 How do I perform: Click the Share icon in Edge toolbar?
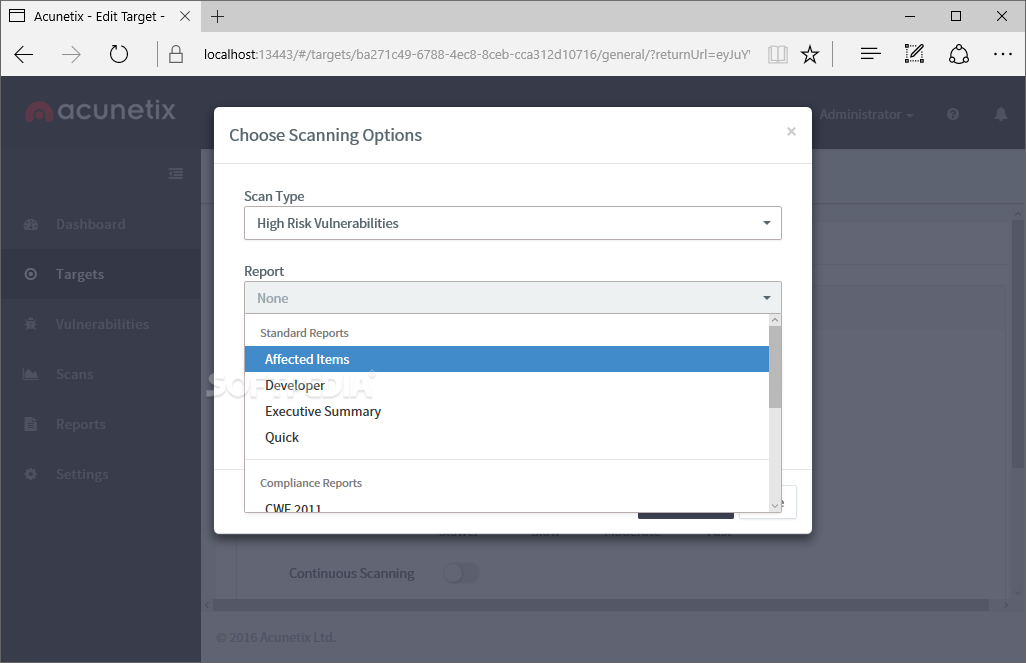[x=959, y=54]
